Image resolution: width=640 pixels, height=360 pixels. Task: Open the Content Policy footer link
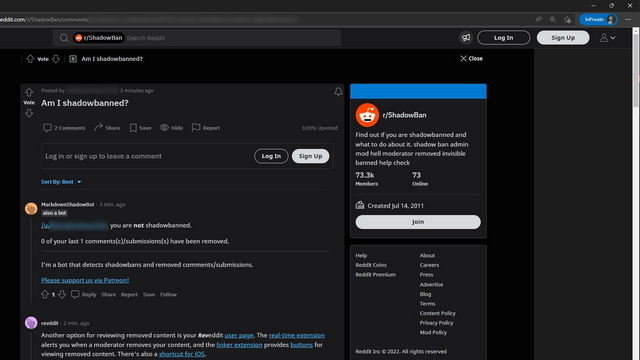tap(438, 313)
